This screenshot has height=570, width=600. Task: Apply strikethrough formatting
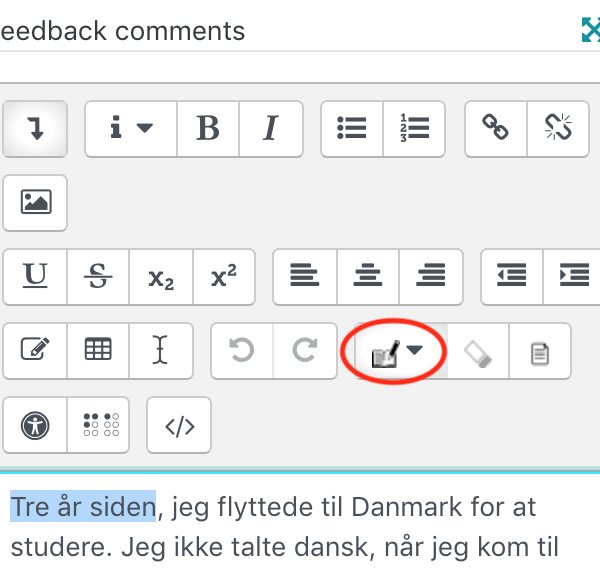[98, 277]
